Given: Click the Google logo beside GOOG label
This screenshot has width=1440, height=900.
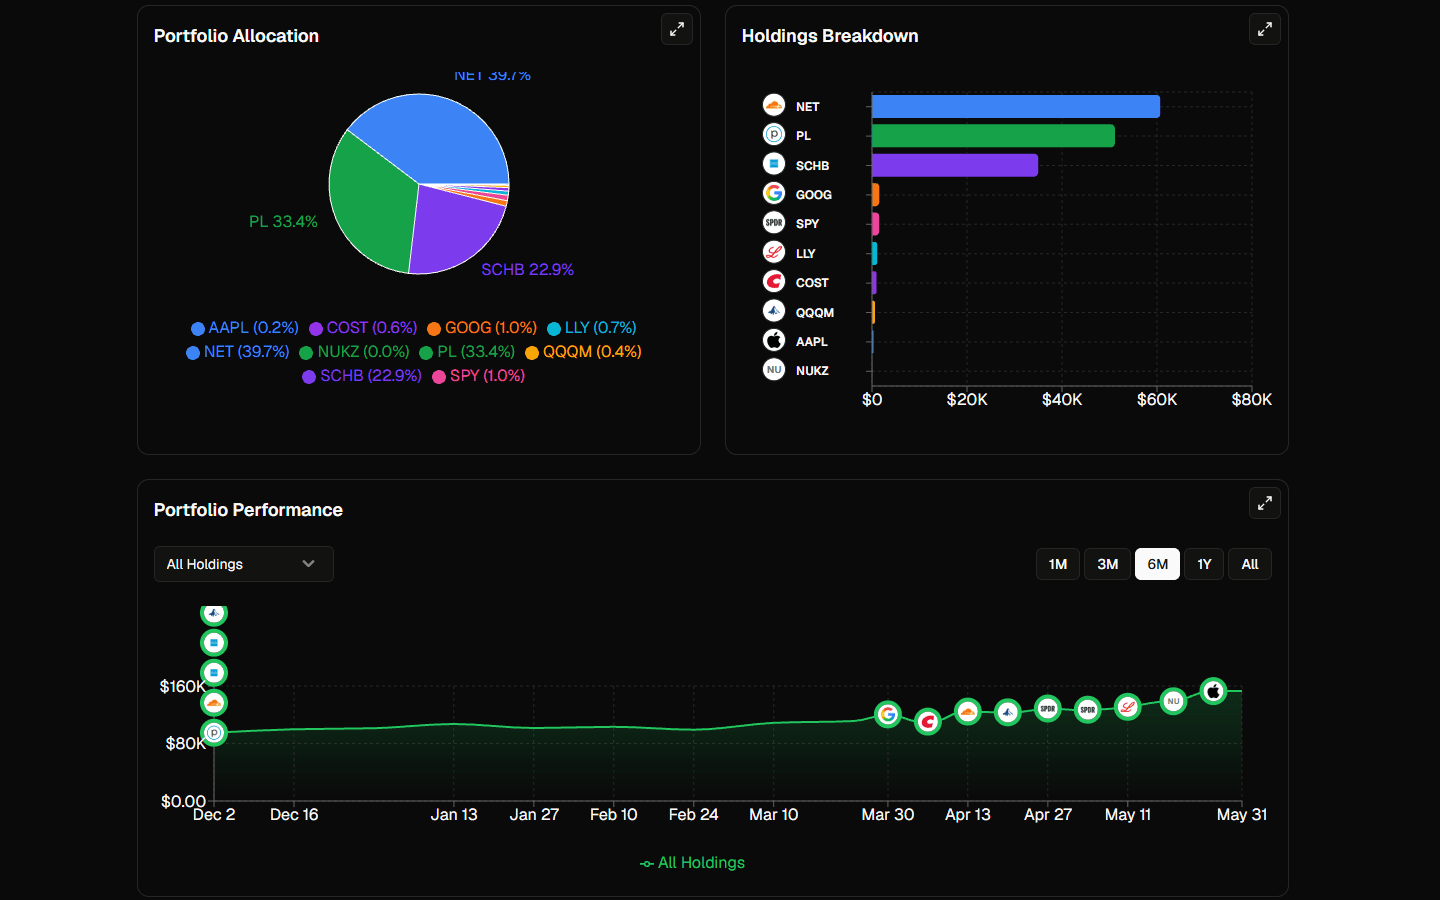Looking at the screenshot, I should [774, 193].
